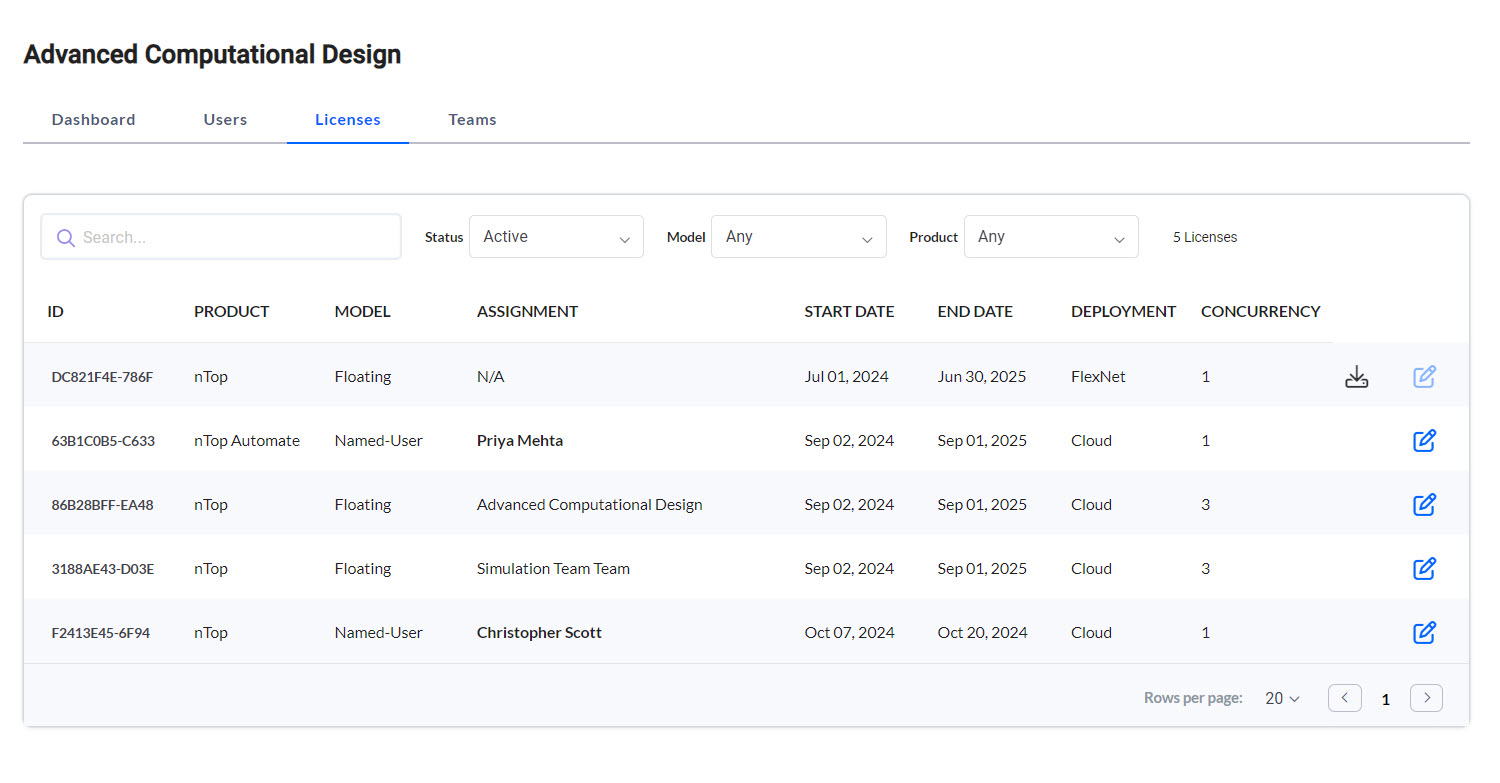Click license ID F2413E45-6F94
This screenshot has width=1500, height=783.
click(100, 633)
